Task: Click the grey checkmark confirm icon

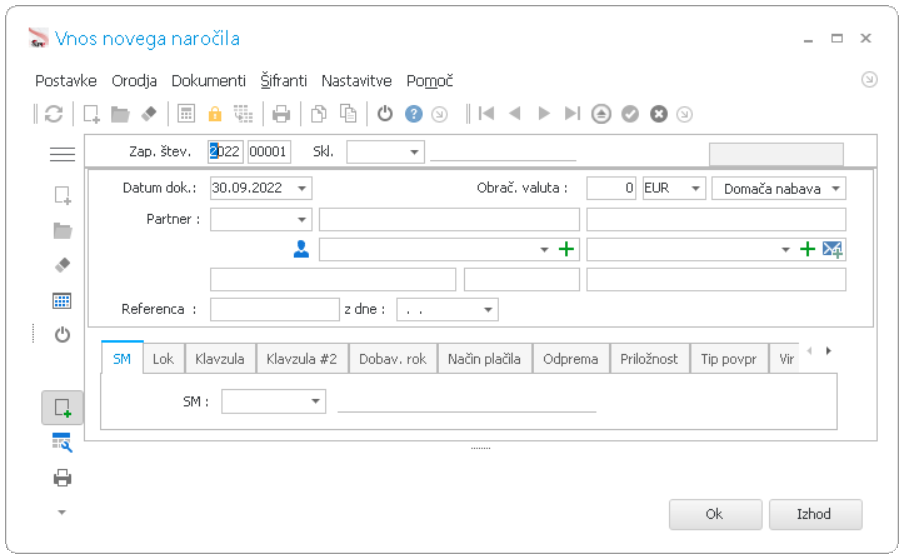Action: [630, 114]
